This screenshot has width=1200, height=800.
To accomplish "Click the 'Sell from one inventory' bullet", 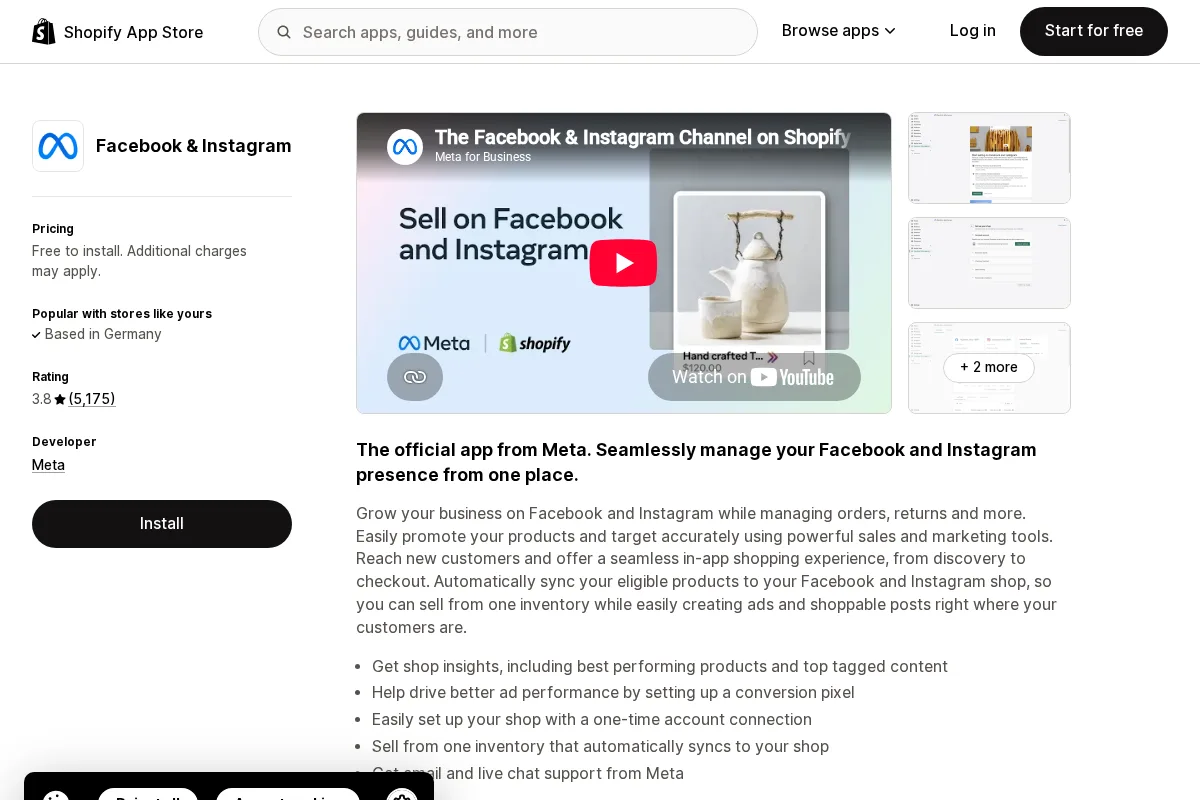I will point(600,746).
